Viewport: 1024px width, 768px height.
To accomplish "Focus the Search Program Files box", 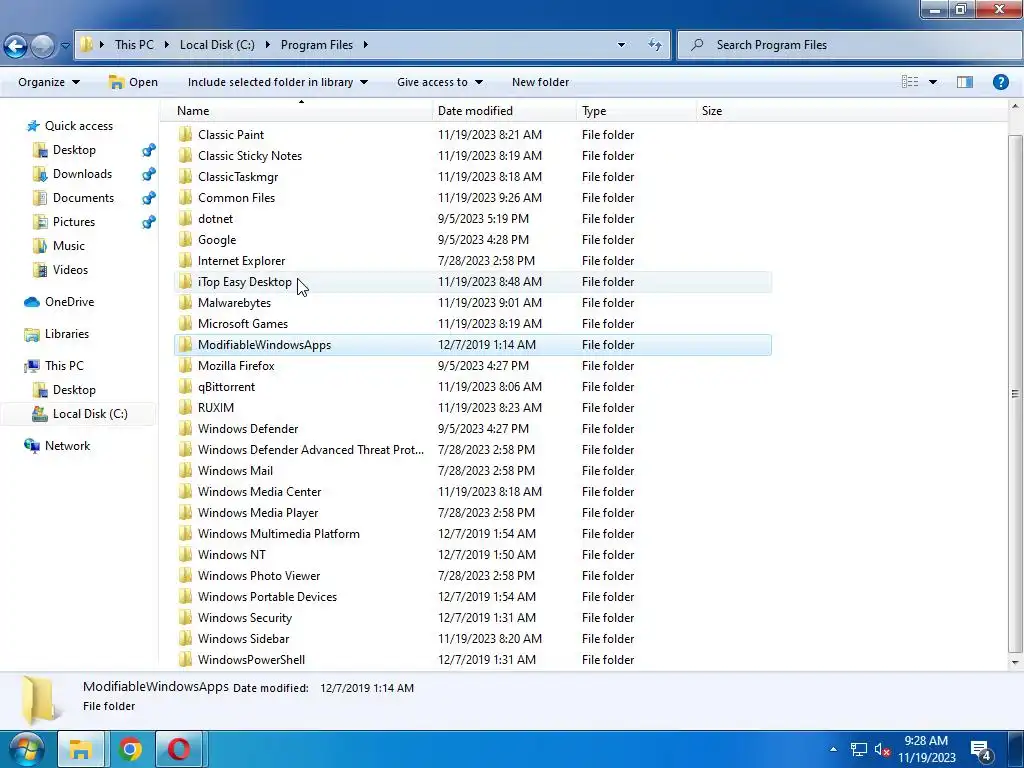I will [850, 45].
